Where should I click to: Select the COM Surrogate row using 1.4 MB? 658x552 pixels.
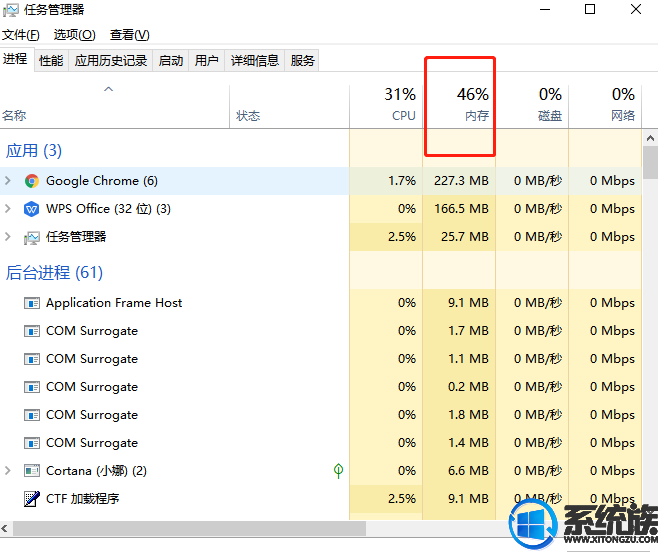(321, 443)
